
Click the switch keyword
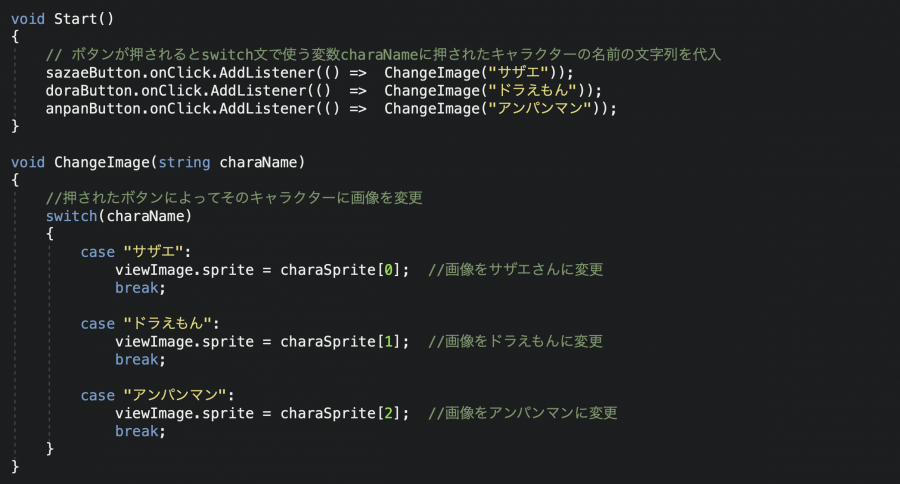click(x=71, y=216)
